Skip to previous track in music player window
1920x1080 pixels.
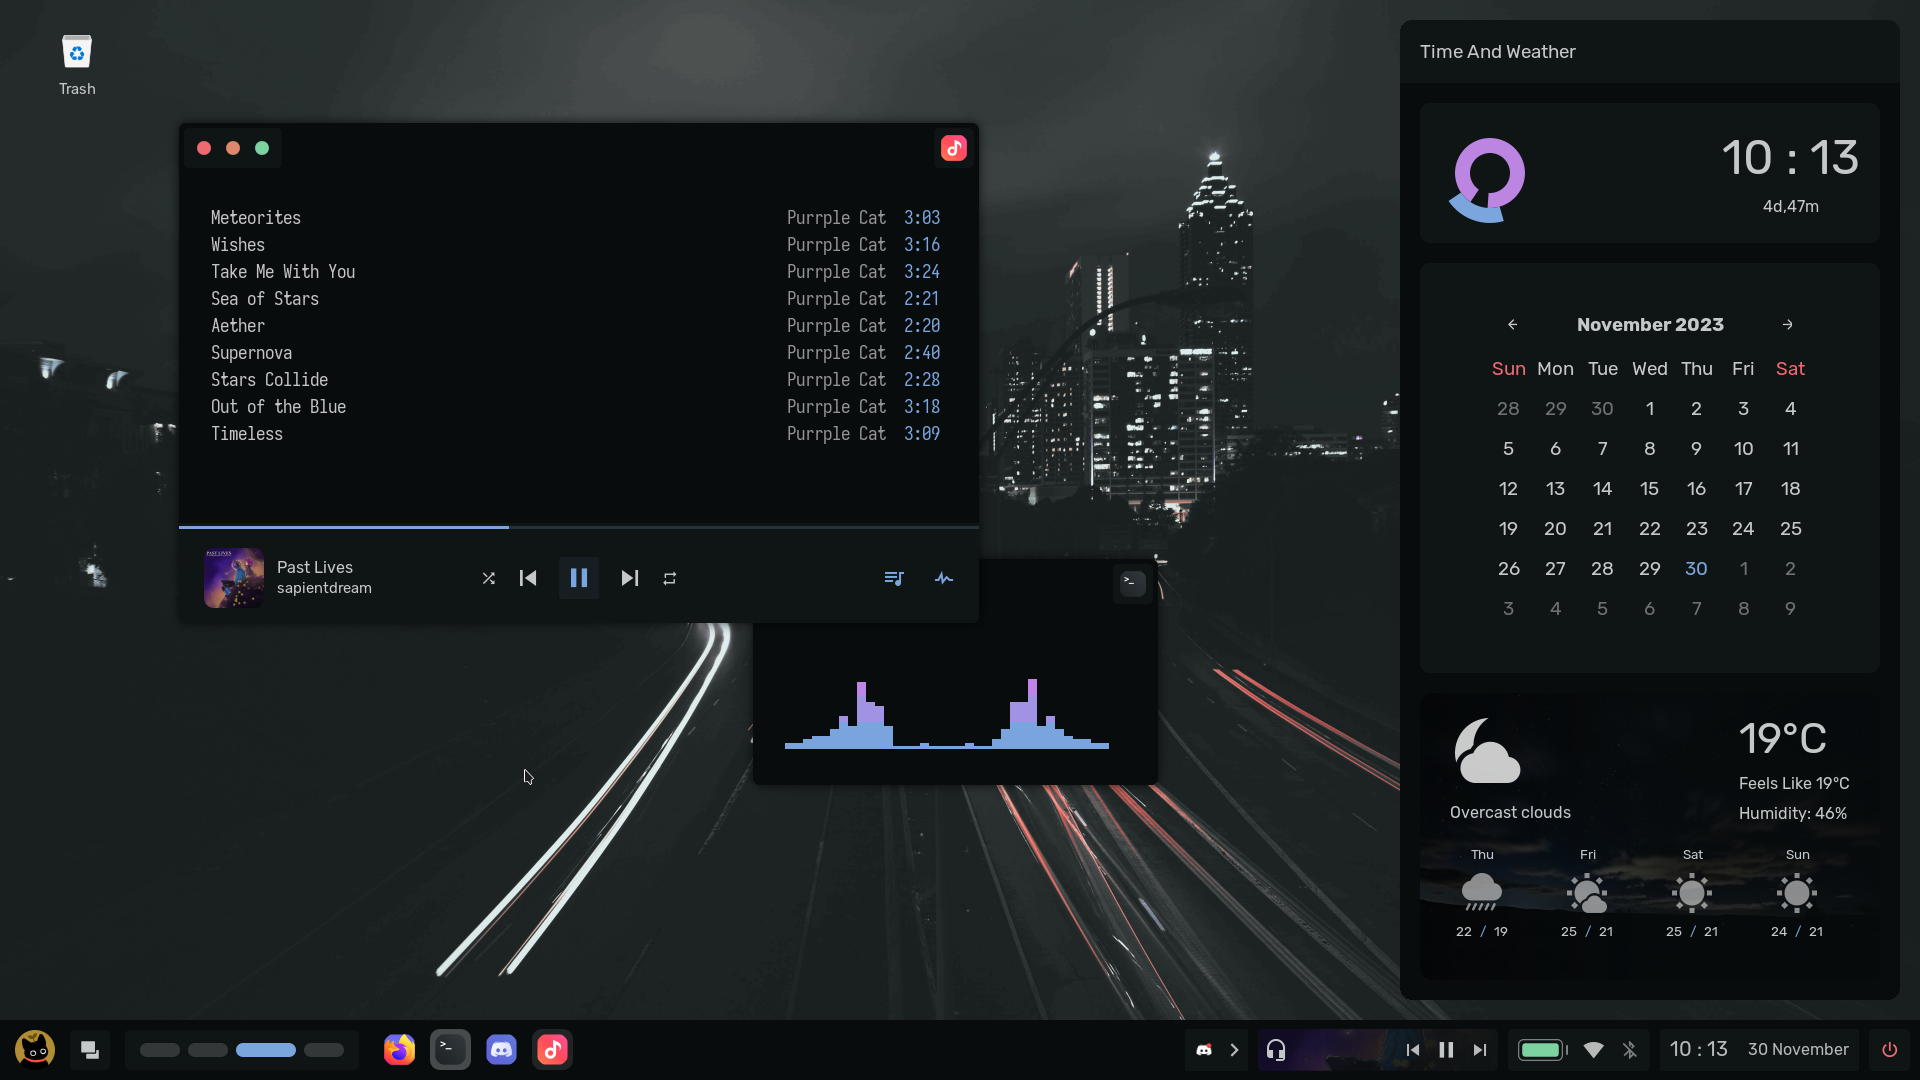pos(528,578)
